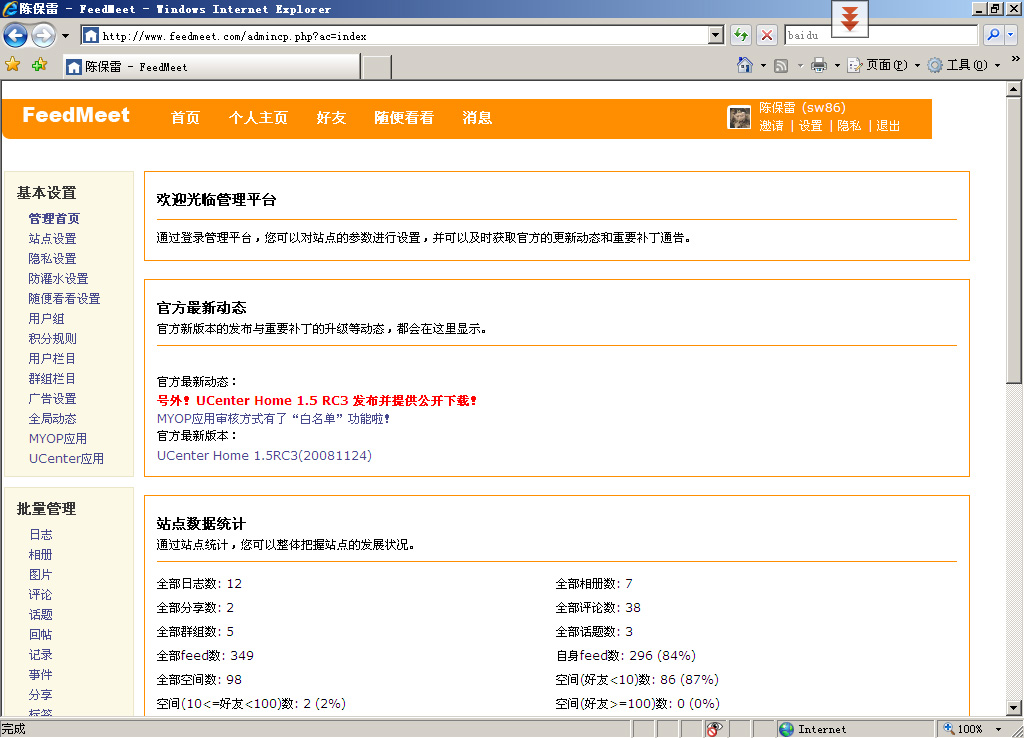The image size is (1024, 738).
Task: Click the Print icon
Action: tap(818, 65)
